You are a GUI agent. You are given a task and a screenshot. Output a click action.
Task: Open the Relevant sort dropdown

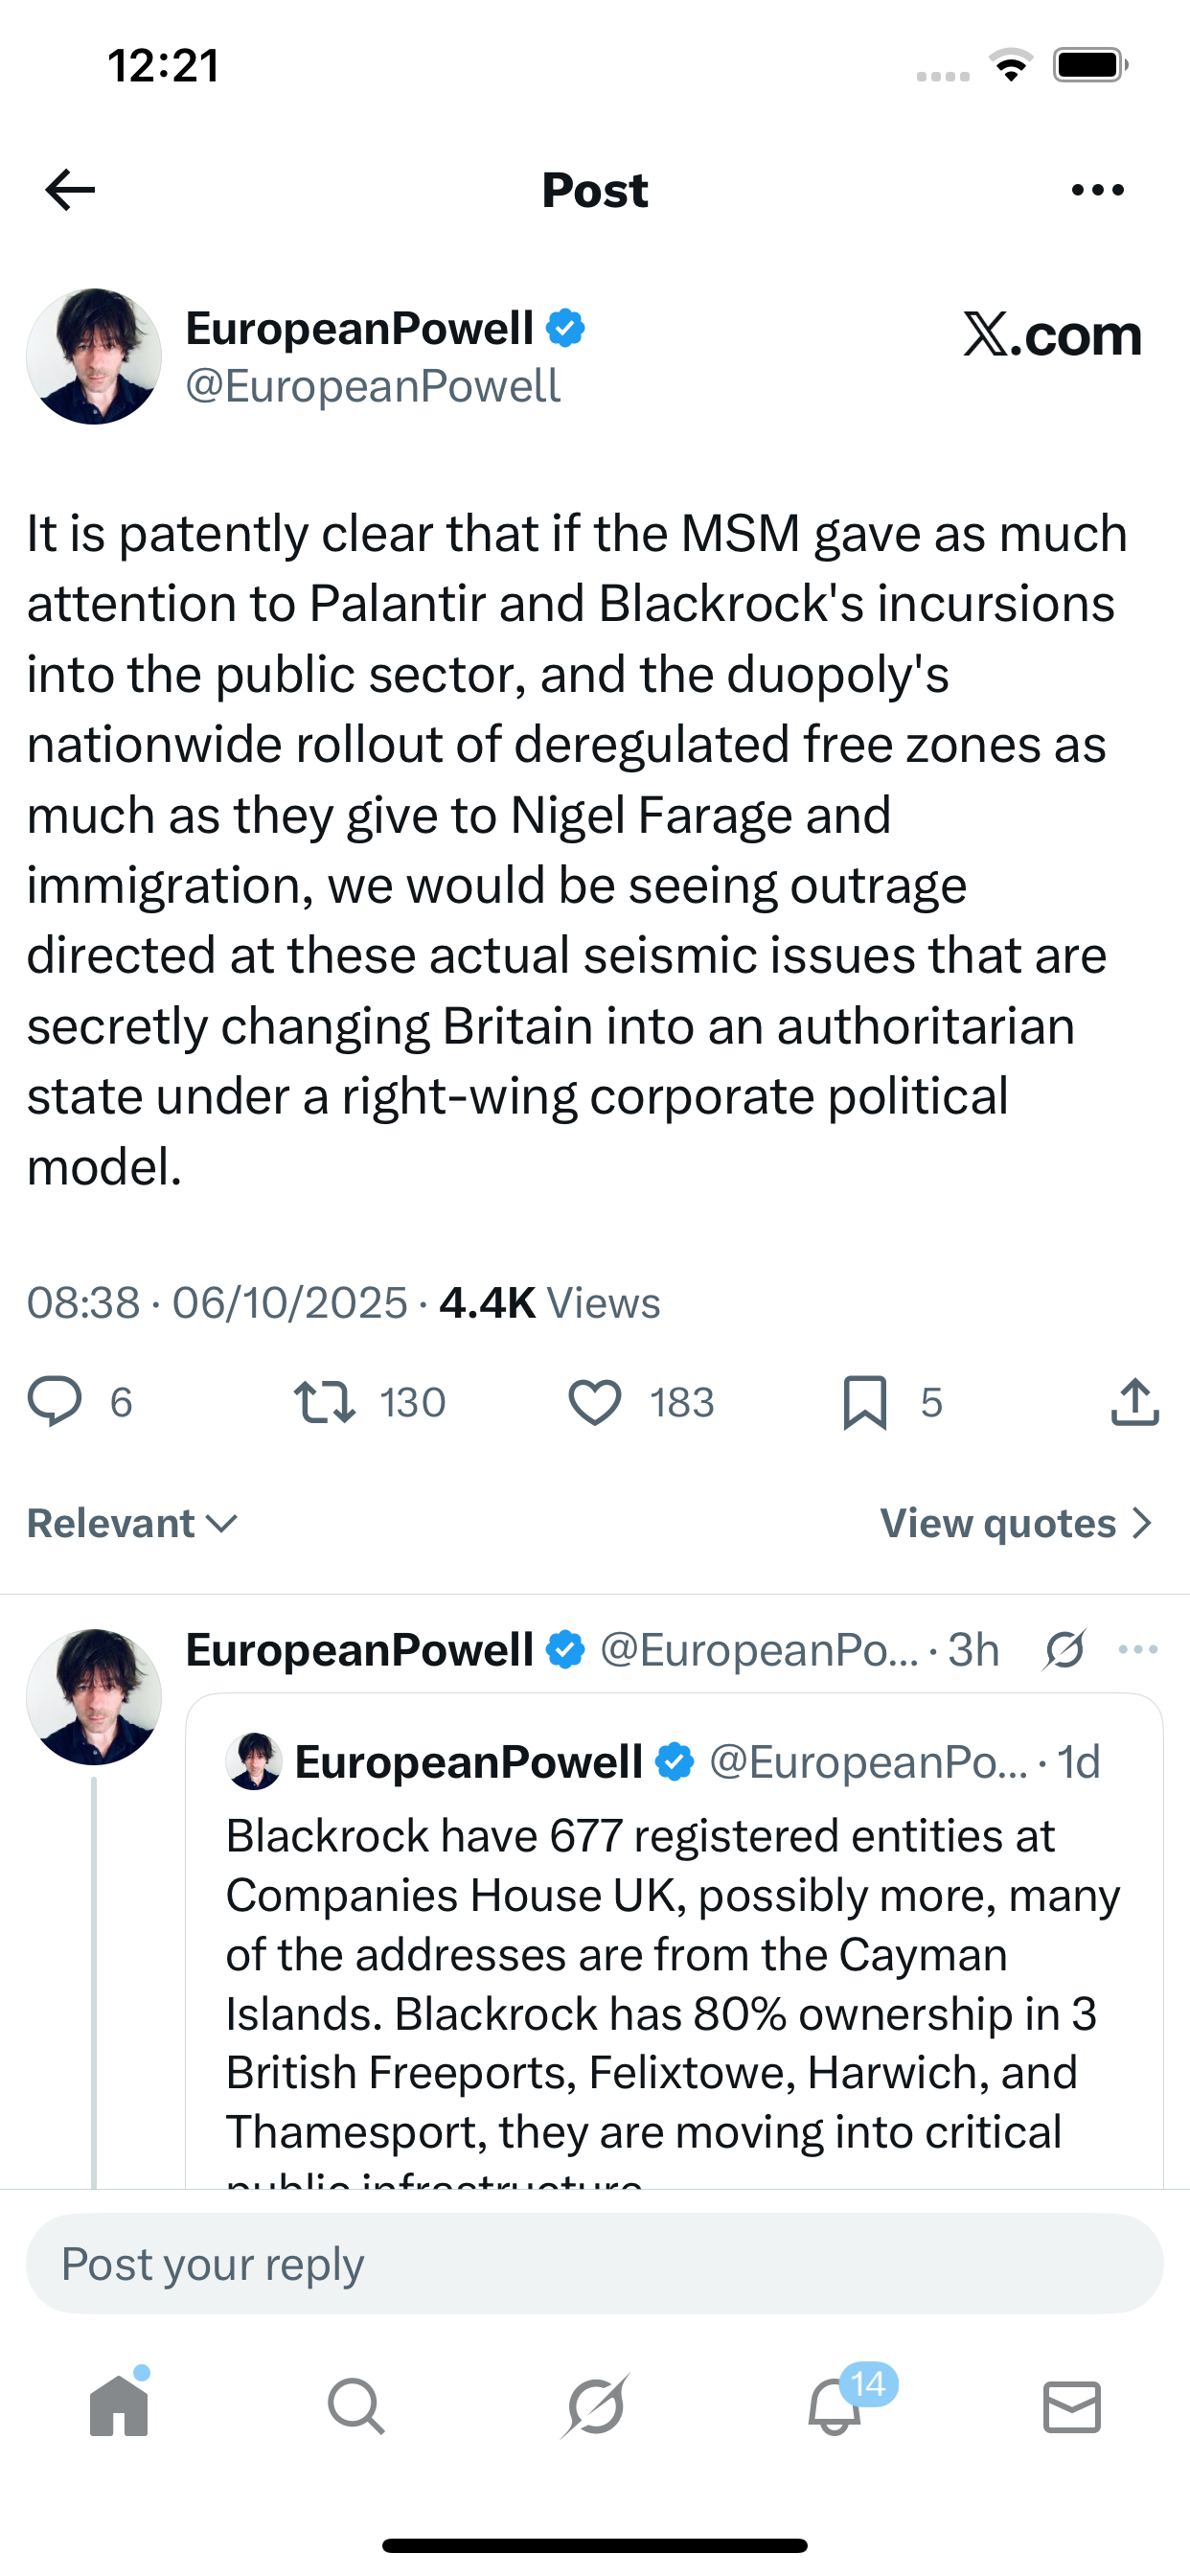[x=132, y=1523]
